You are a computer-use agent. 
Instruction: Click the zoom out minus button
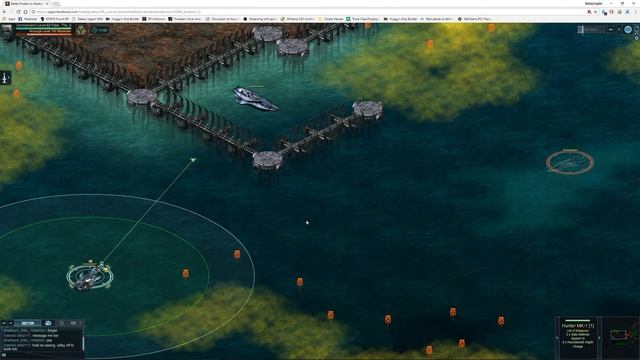tap(611, 29)
